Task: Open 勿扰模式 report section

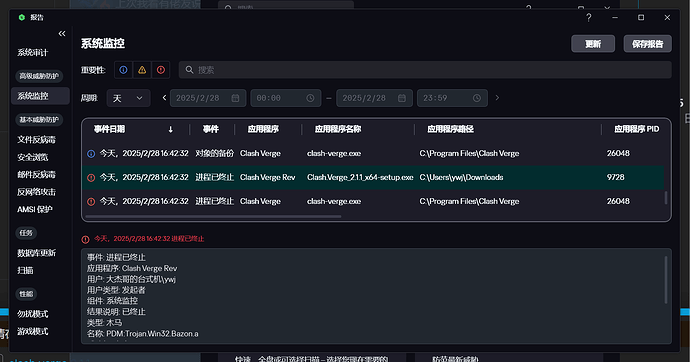Action: click(33, 314)
